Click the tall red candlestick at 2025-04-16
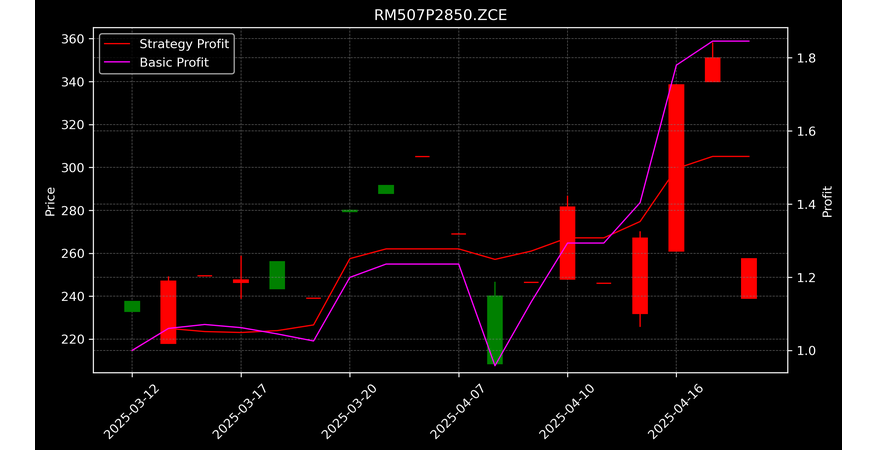Screen dimensions: 878x450 (676, 168)
